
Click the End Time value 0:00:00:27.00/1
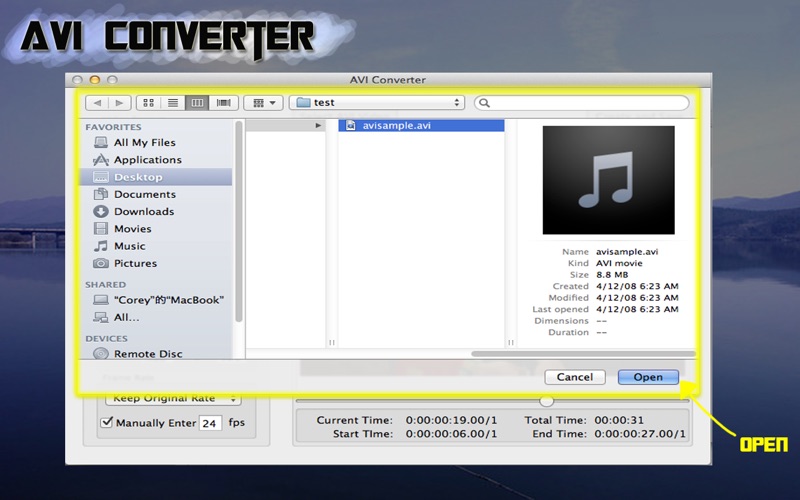point(640,434)
